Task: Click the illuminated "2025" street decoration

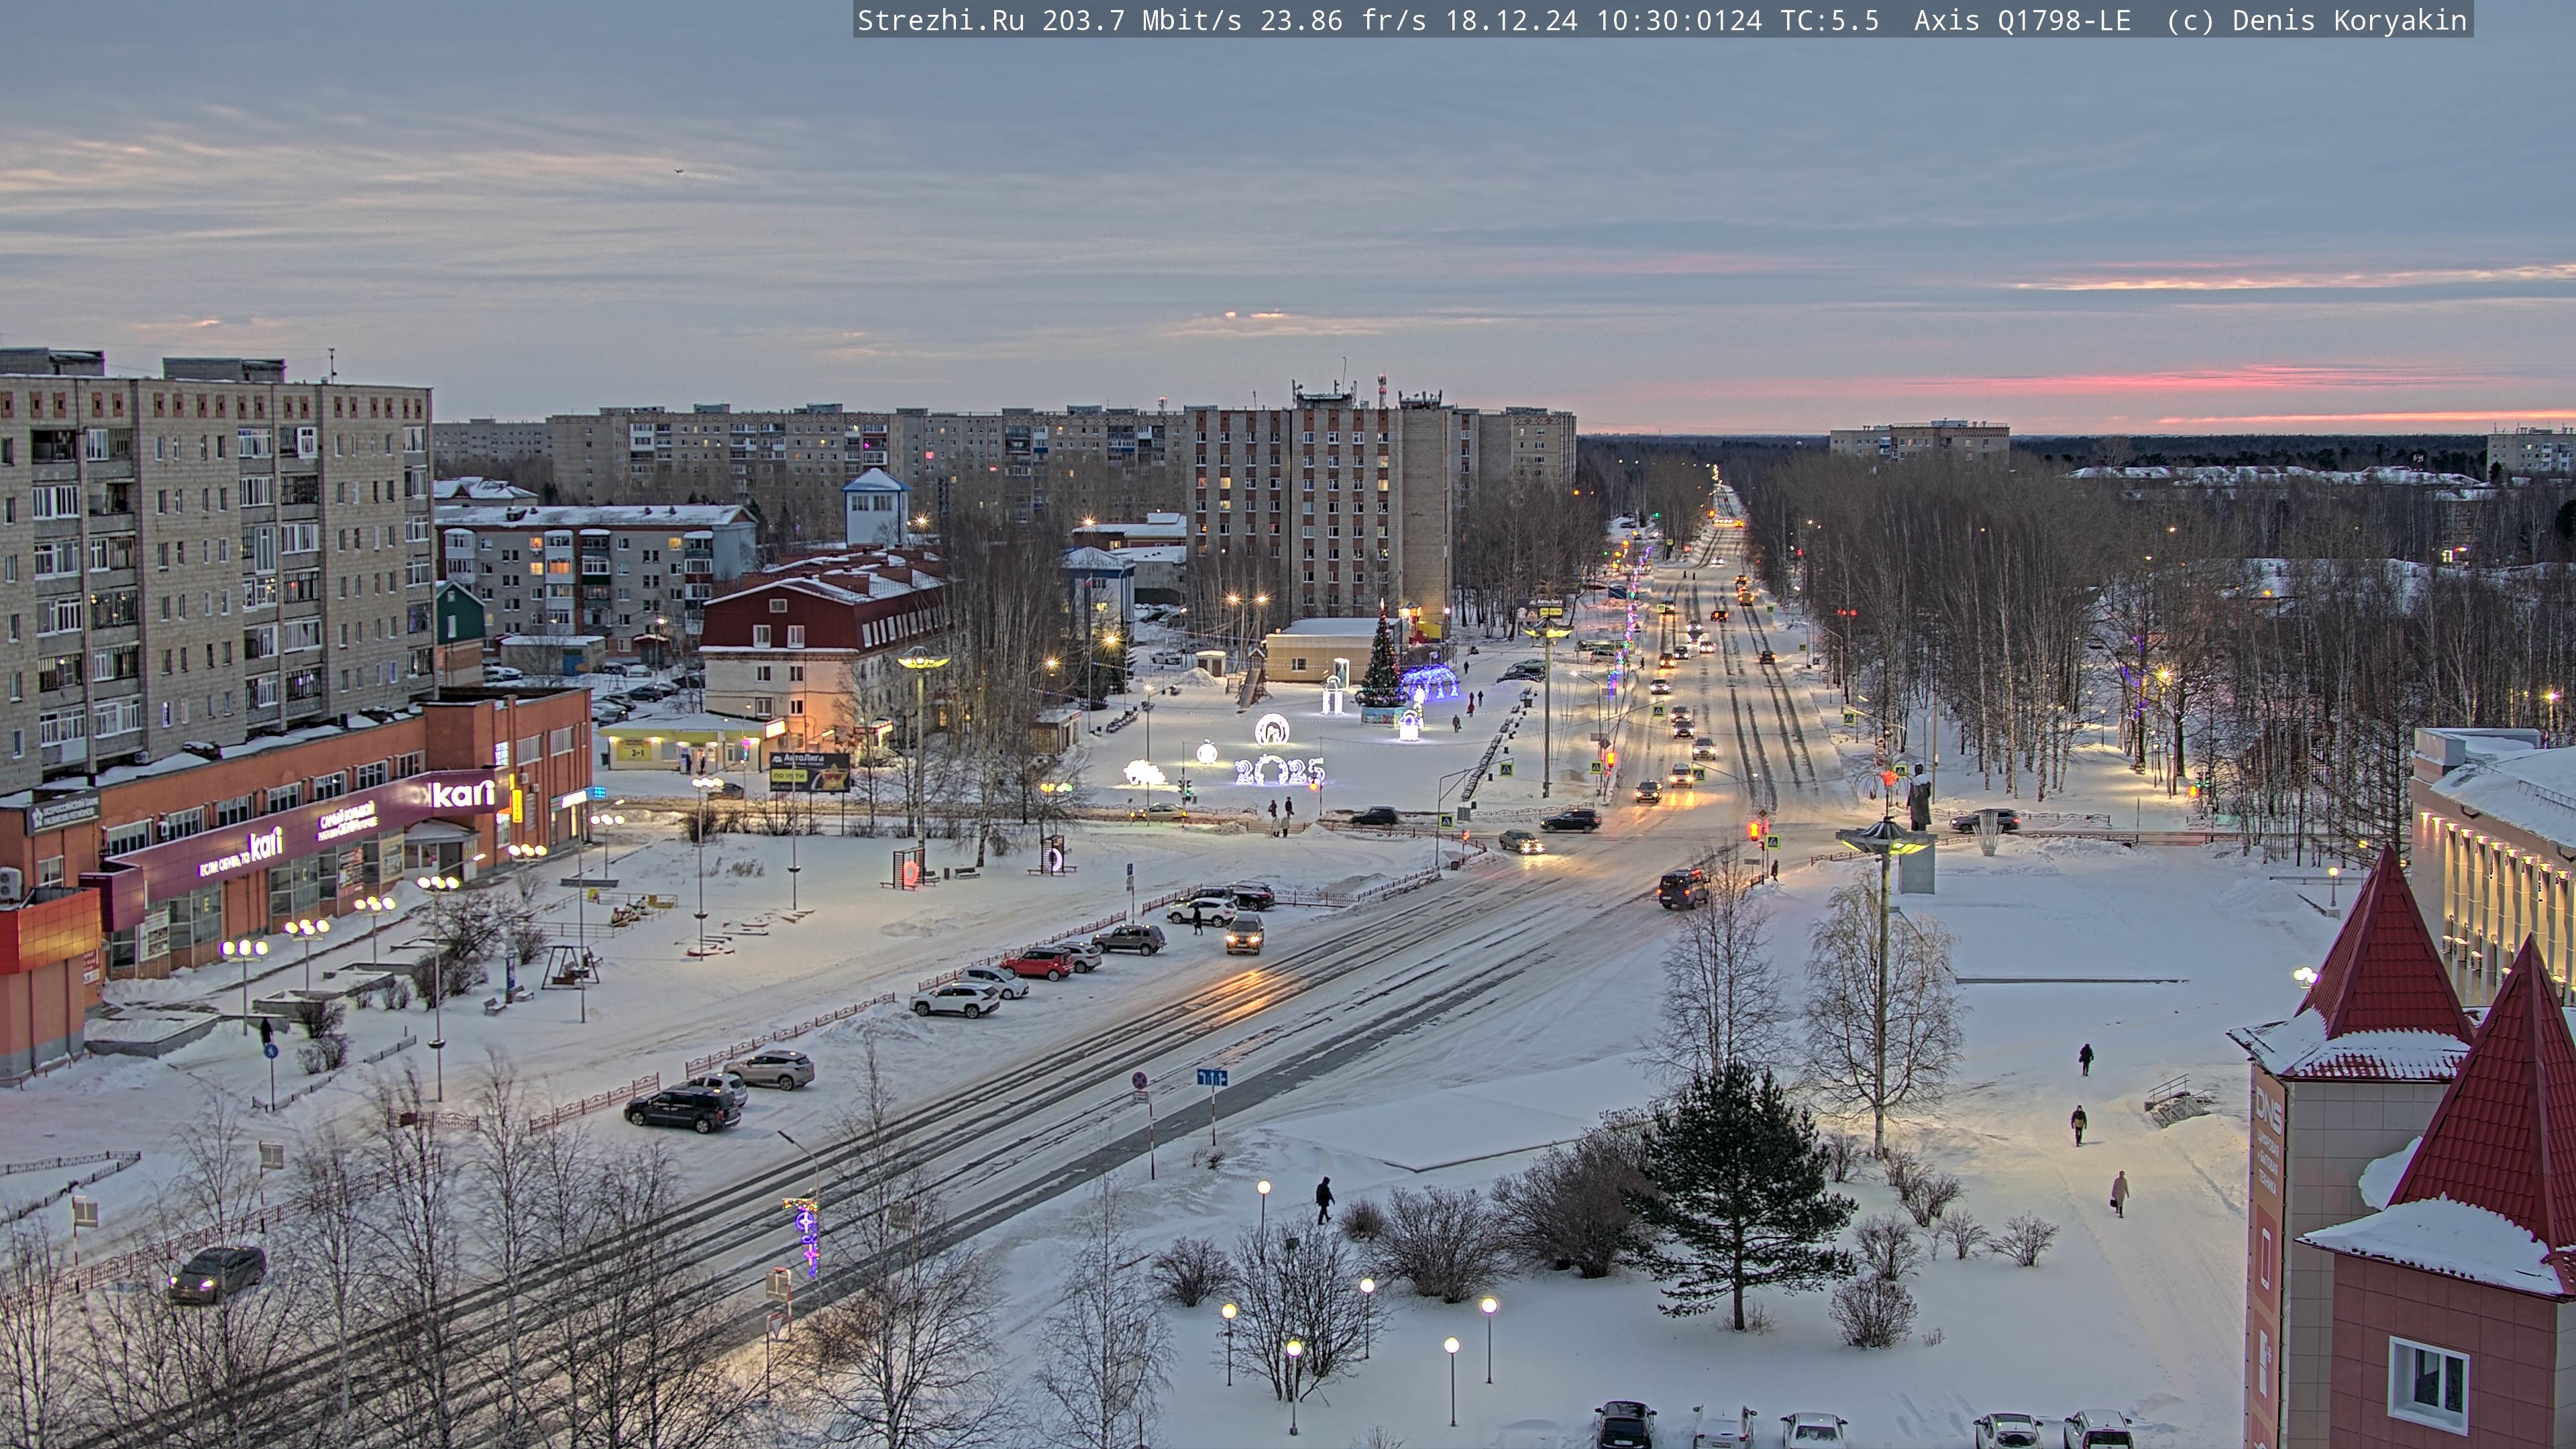Action: click(x=1279, y=770)
